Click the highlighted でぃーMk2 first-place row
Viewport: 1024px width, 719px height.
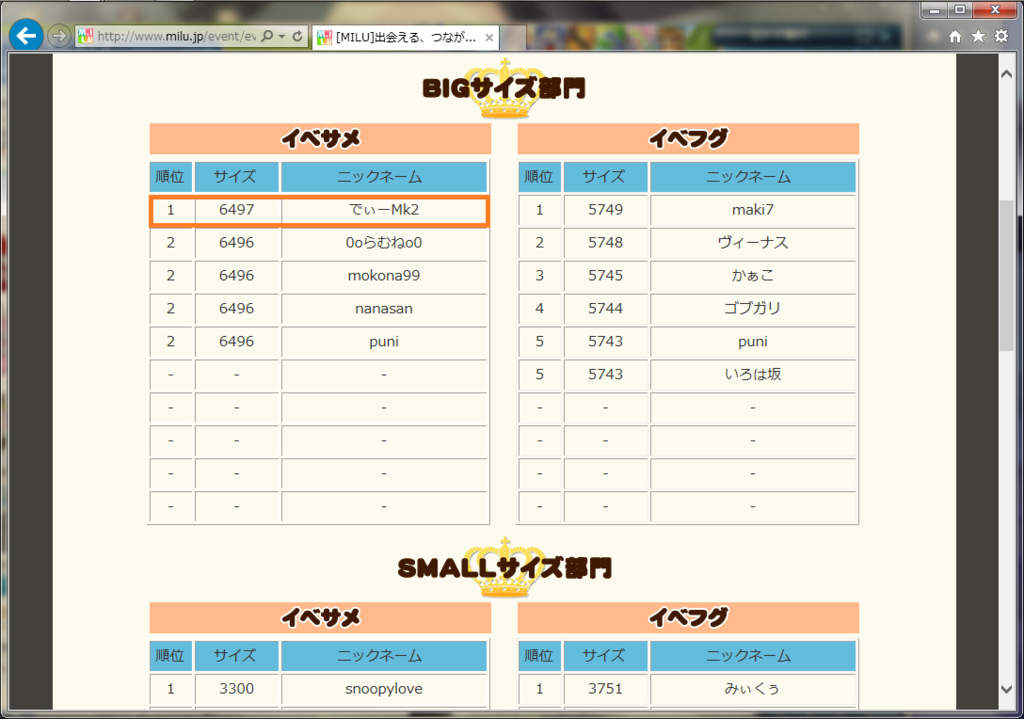(x=319, y=210)
